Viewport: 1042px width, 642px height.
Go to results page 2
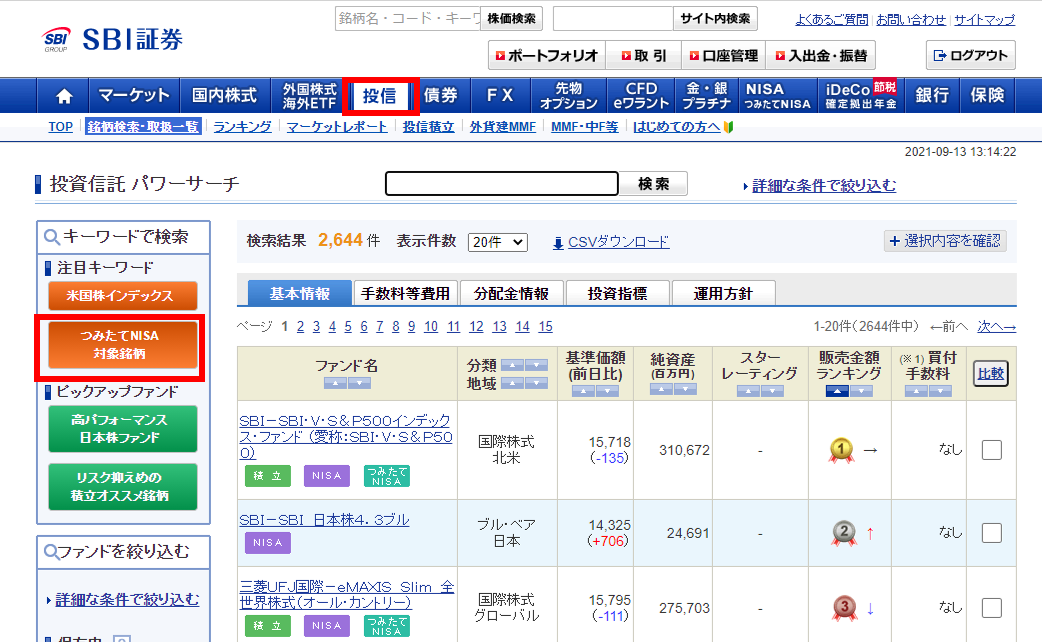[300, 326]
